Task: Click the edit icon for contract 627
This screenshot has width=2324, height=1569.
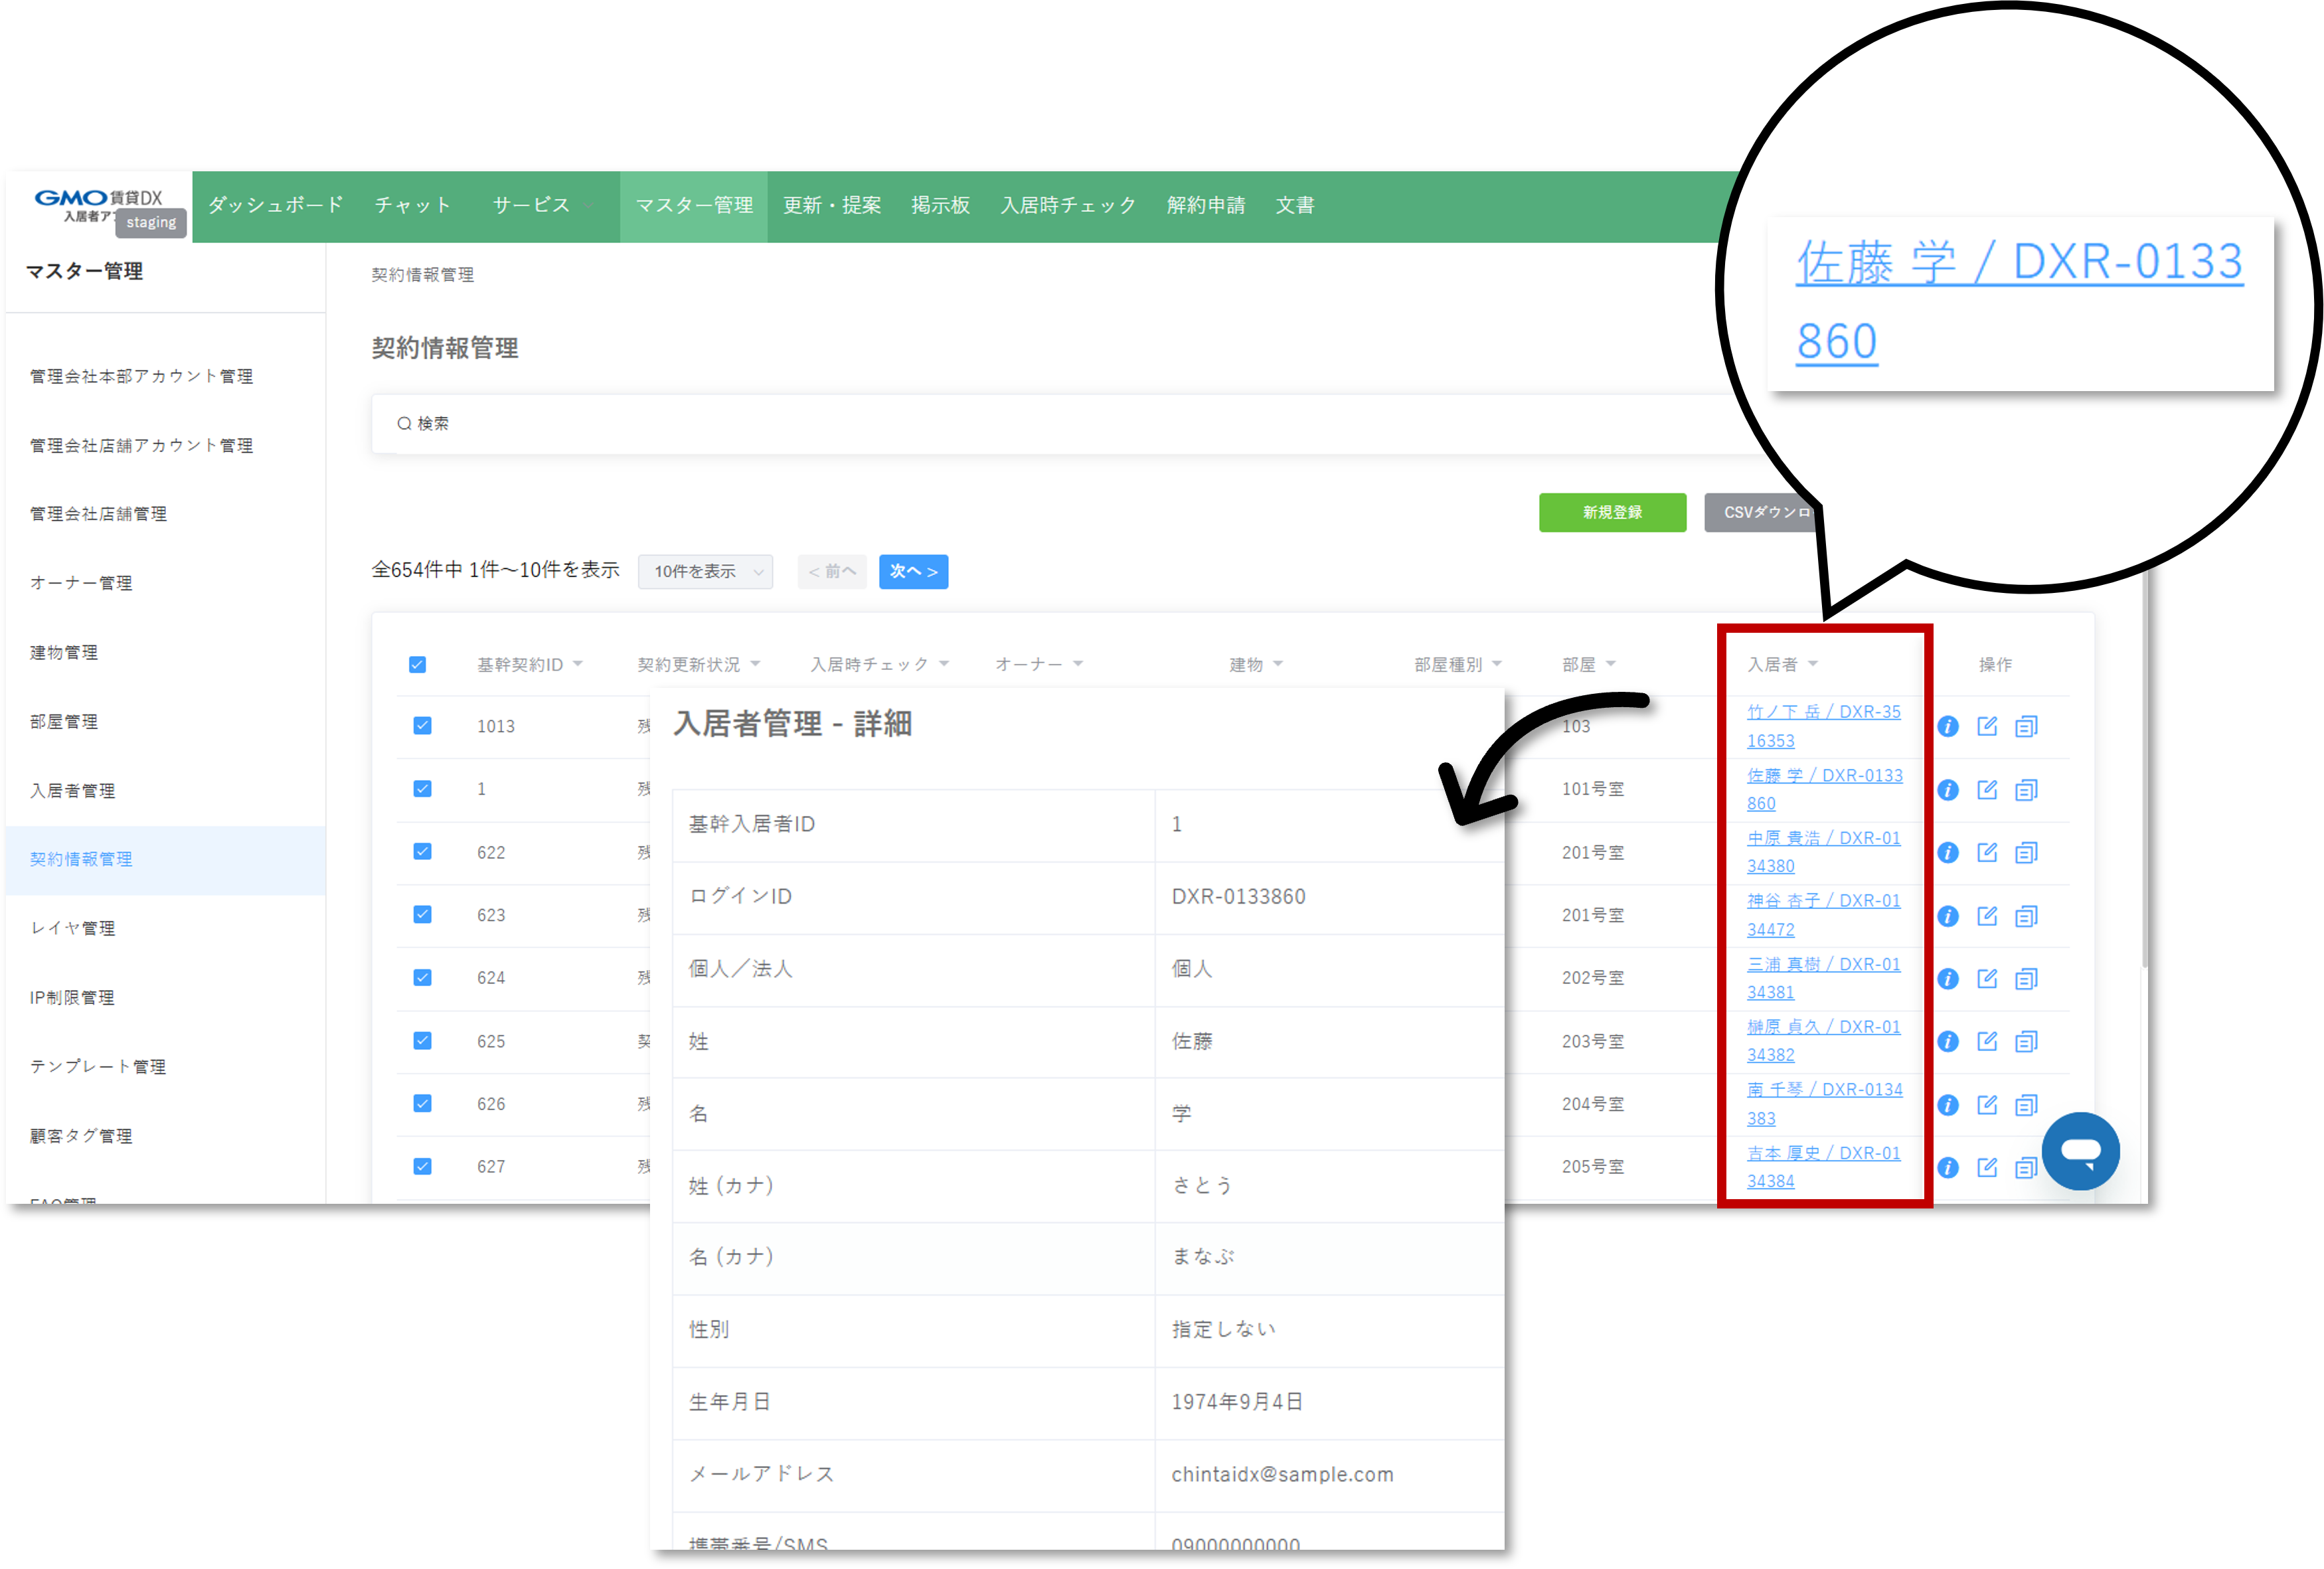Action: (x=1987, y=1166)
